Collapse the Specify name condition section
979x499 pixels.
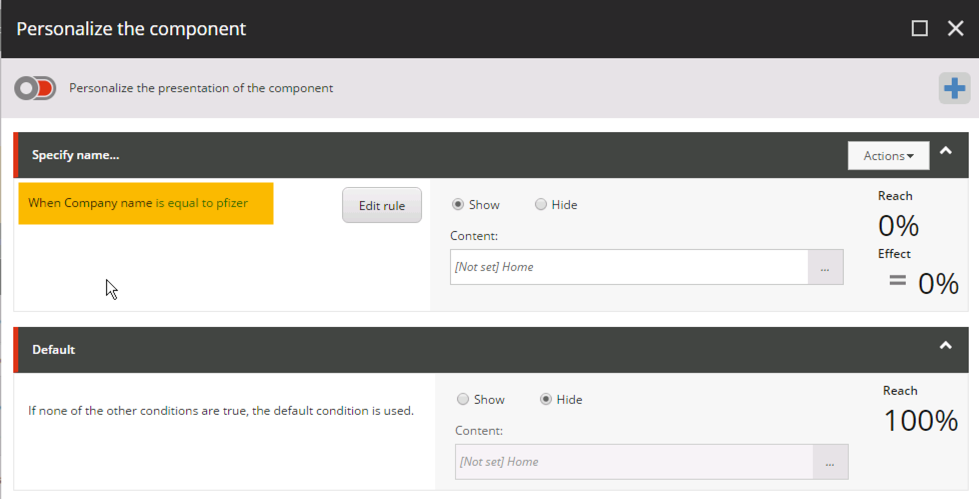945,152
